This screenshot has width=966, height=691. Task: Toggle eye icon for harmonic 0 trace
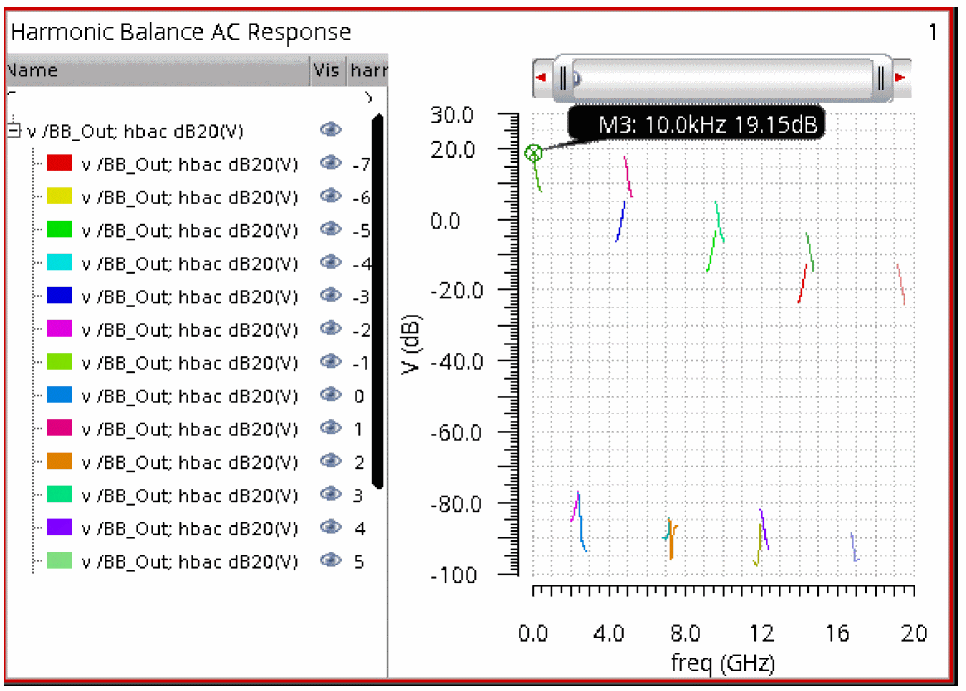(x=330, y=396)
